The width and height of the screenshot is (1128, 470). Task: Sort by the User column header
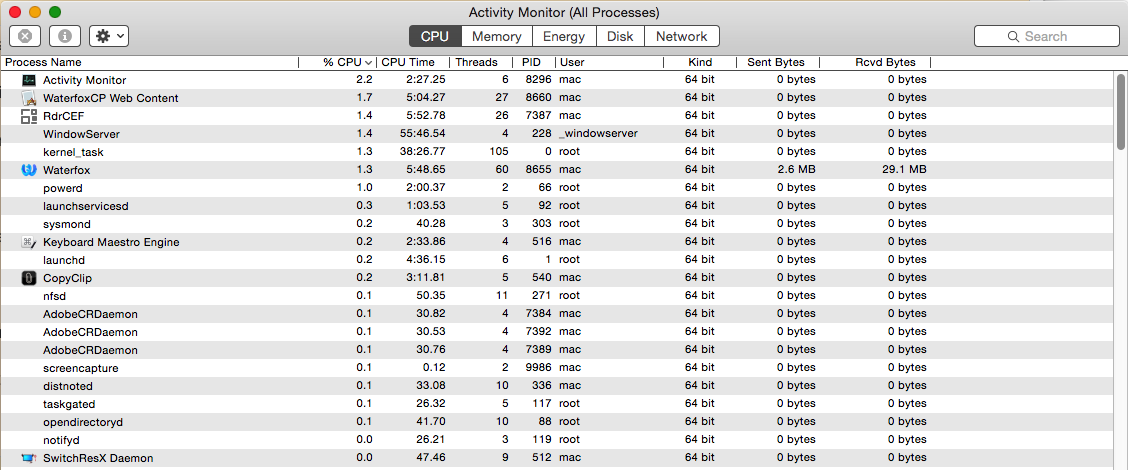(x=610, y=63)
